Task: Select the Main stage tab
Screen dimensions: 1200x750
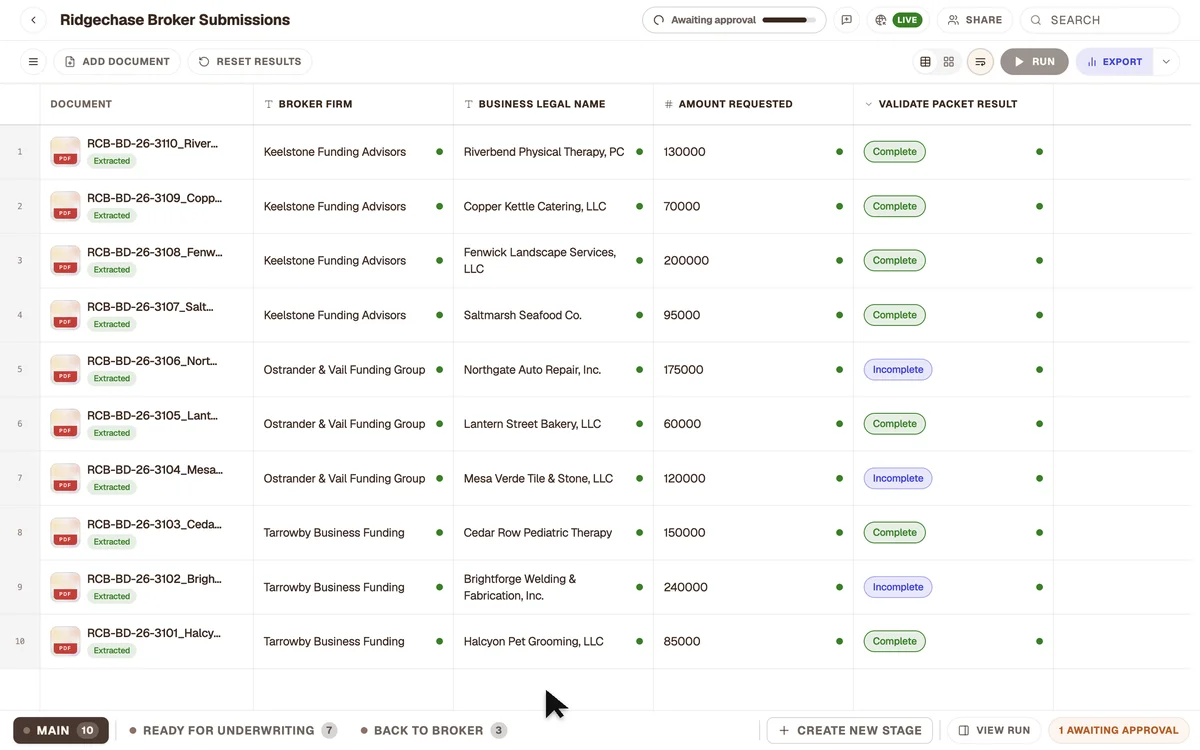Action: coord(60,731)
